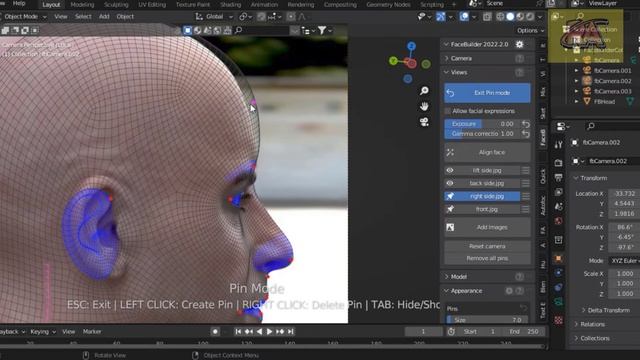Screen dimensions: 640x360
Task: Open the Add menu in viewport header
Action: tap(104, 17)
